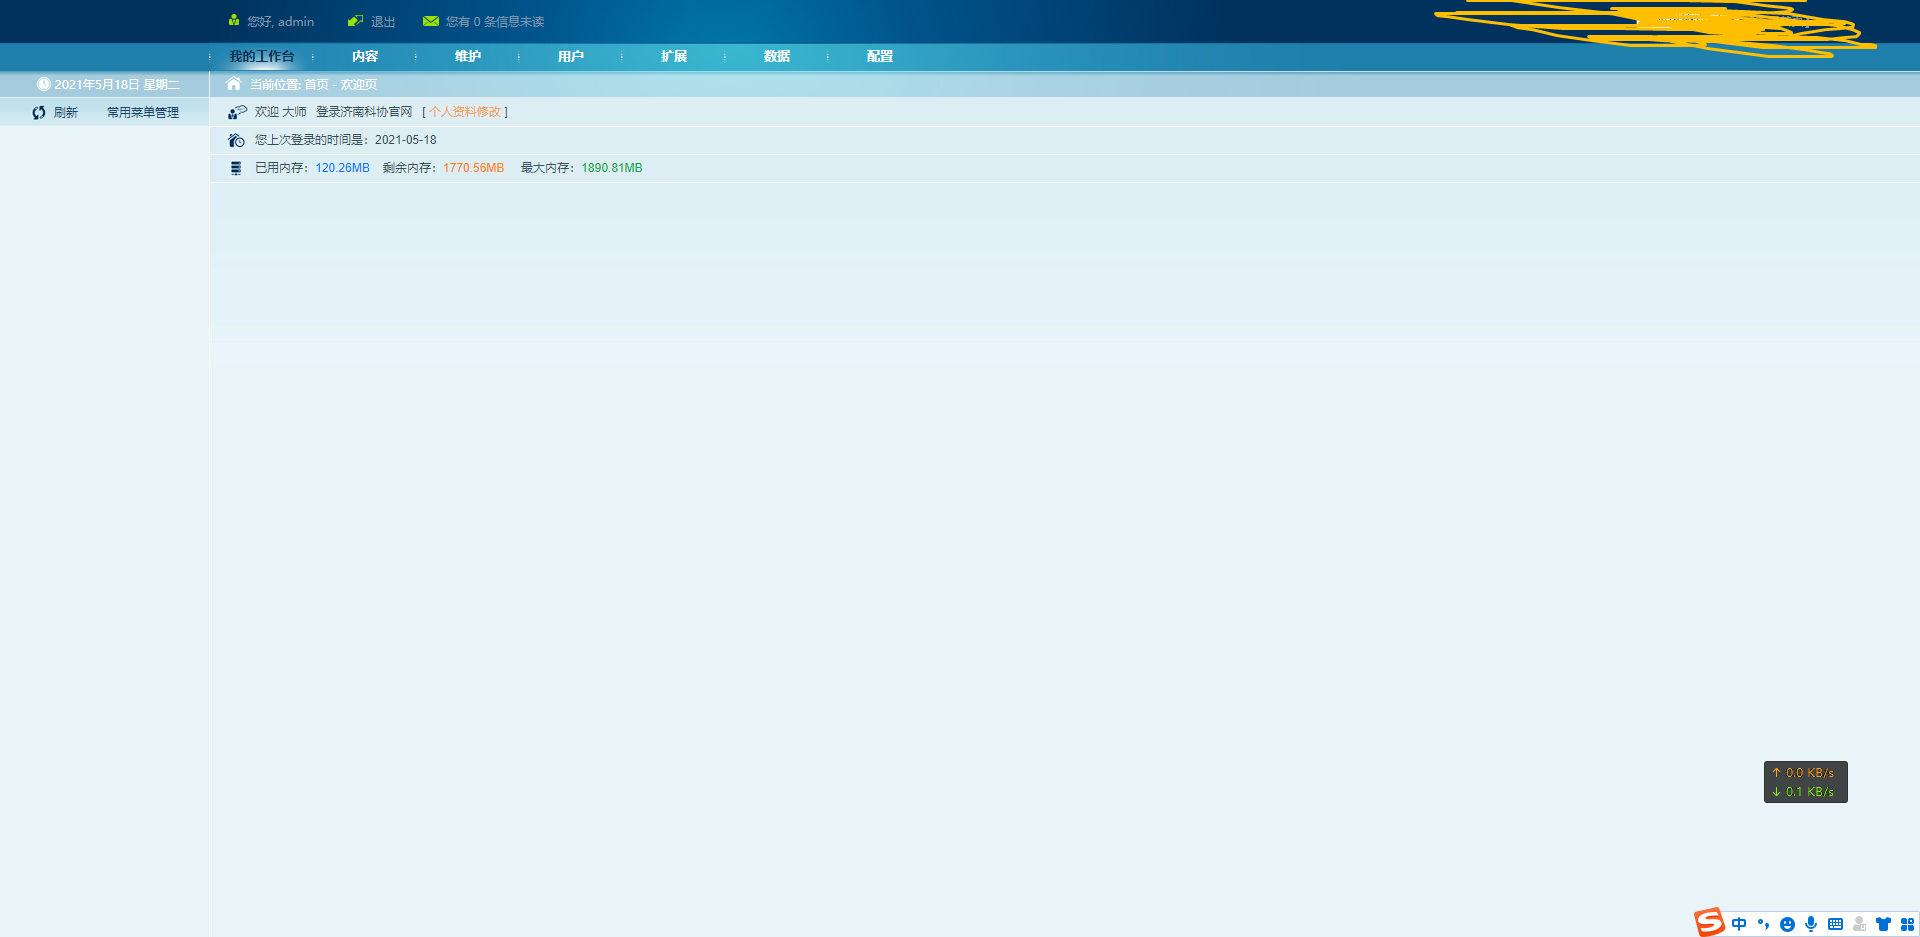Viewport: 1920px width, 937px height.
Task: Click the last login text 您上次登录的时间是：2021-05-18
Action: tap(346, 140)
